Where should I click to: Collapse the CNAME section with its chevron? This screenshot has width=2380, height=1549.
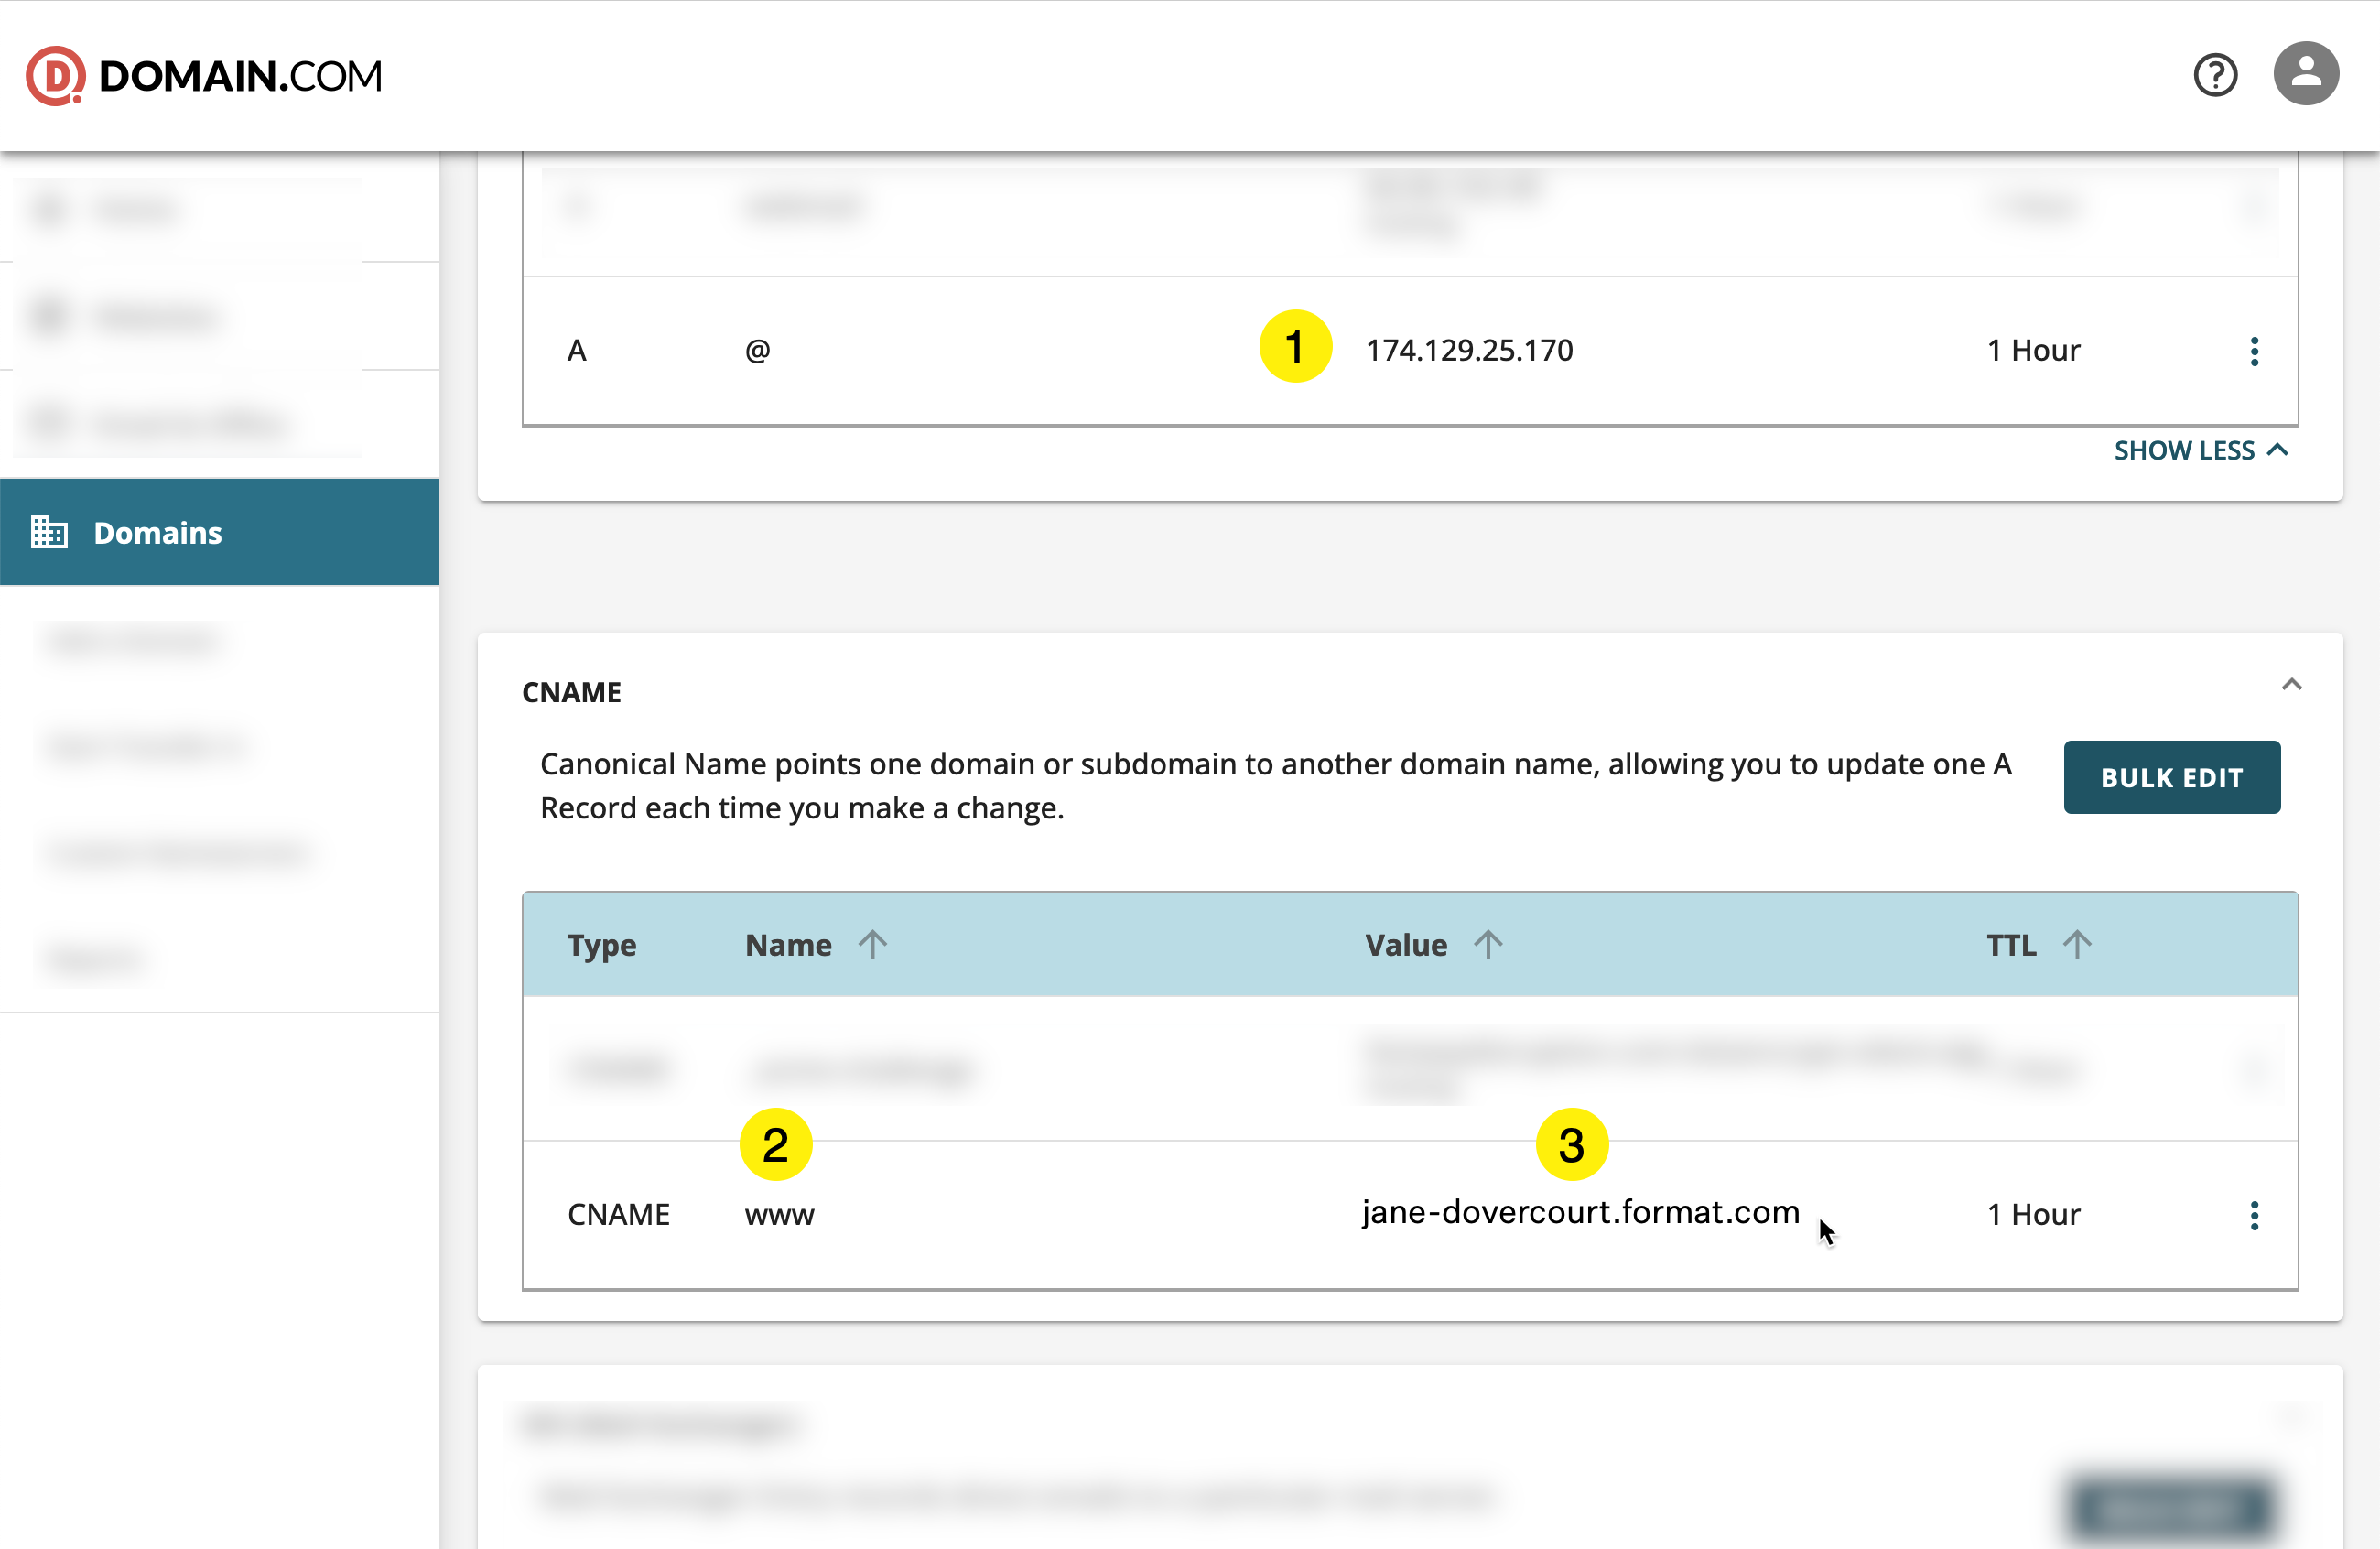click(2293, 685)
